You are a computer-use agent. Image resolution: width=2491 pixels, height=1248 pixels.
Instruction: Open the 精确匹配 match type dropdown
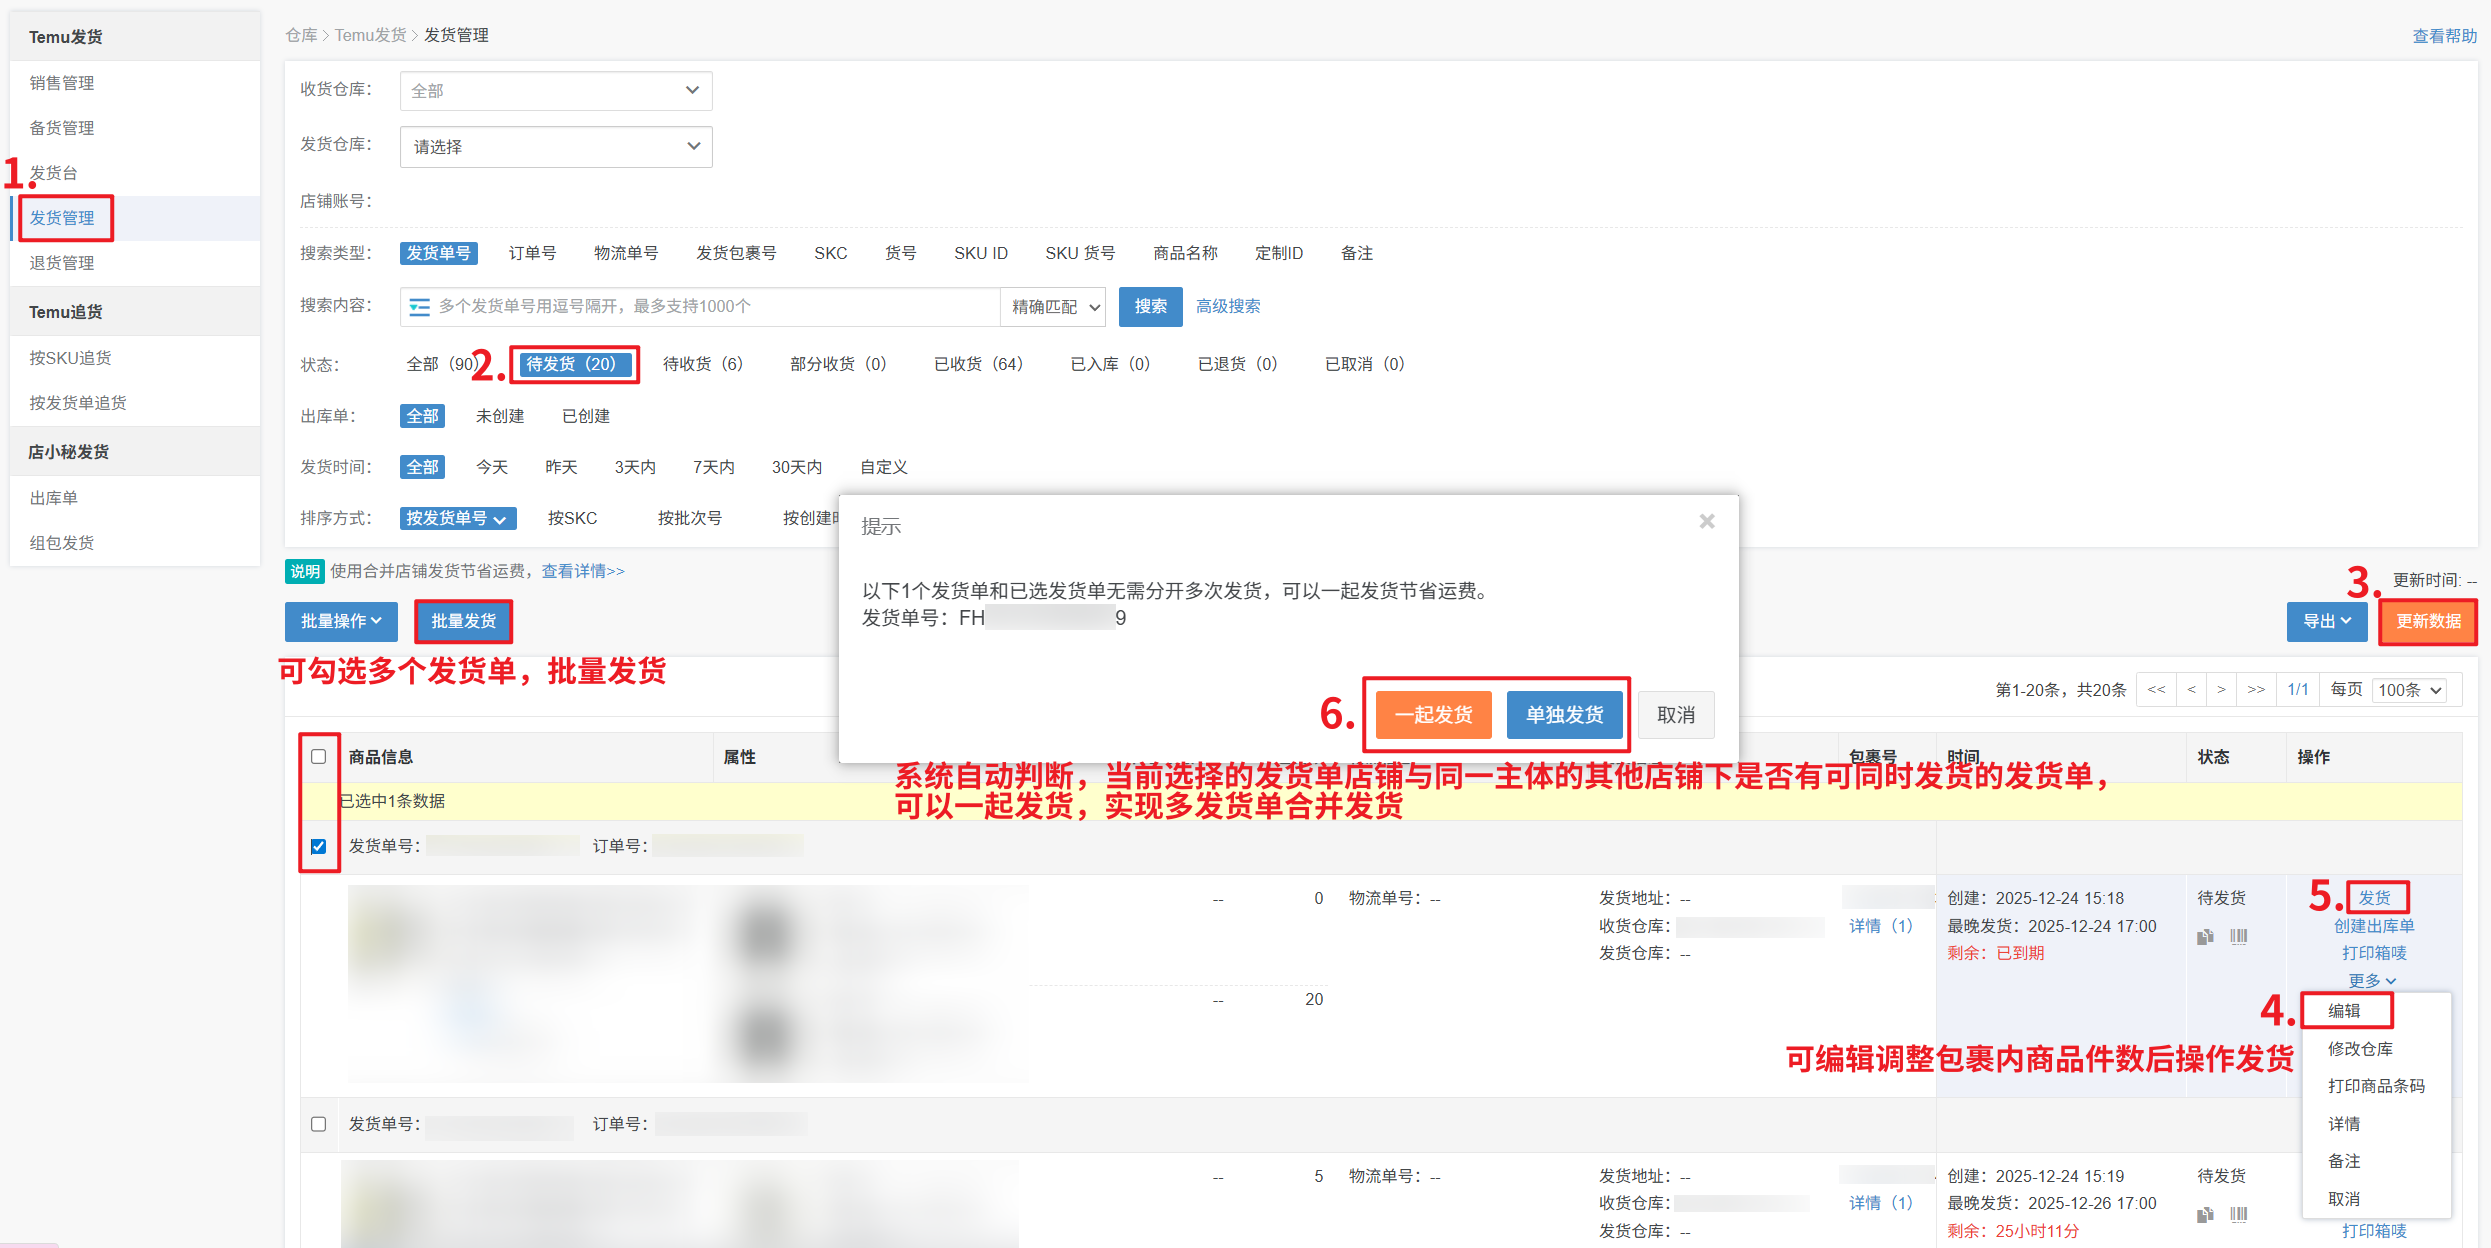(x=1054, y=307)
